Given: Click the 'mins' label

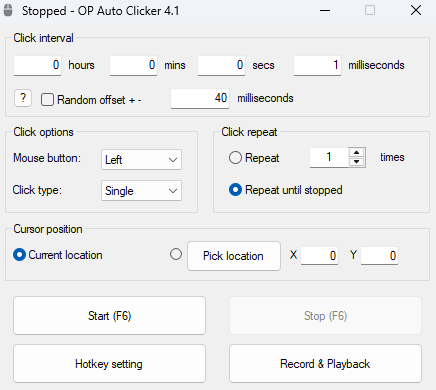Looking at the screenshot, I should pyautogui.click(x=175, y=65).
